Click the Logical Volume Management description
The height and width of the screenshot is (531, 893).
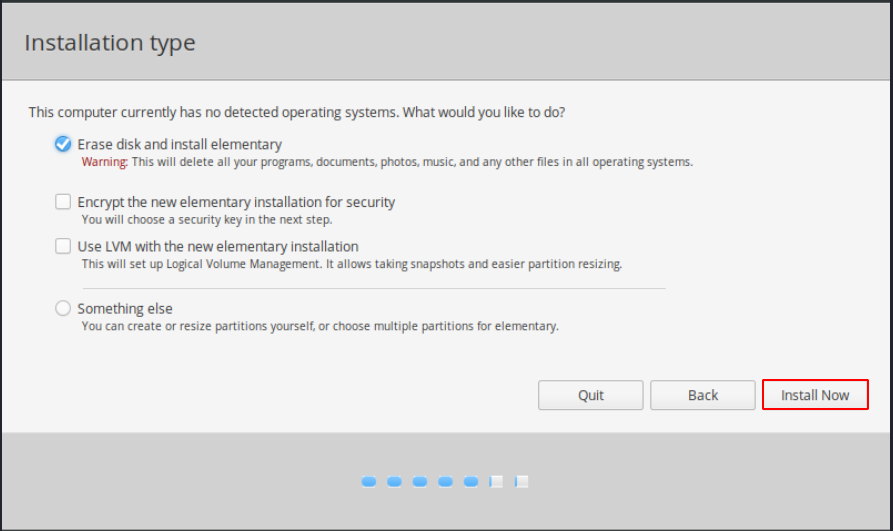pos(351,264)
